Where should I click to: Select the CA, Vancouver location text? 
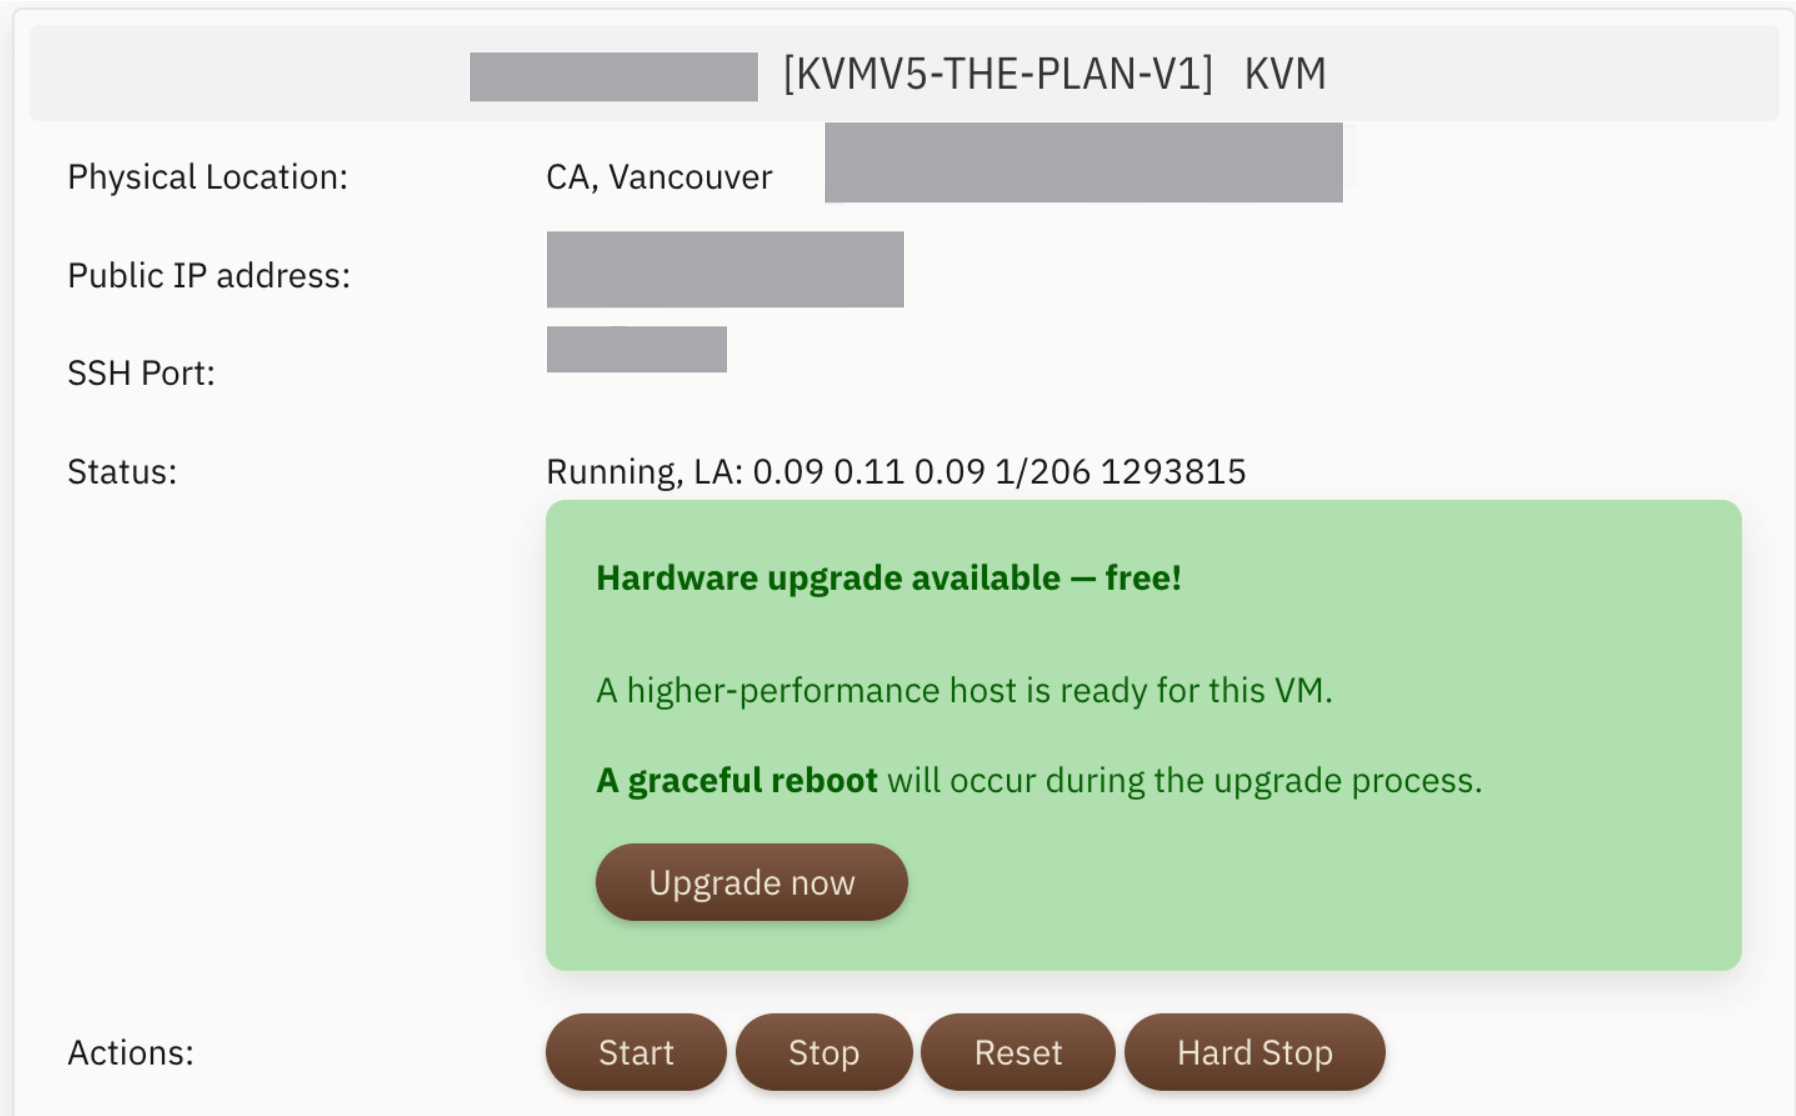coord(659,177)
